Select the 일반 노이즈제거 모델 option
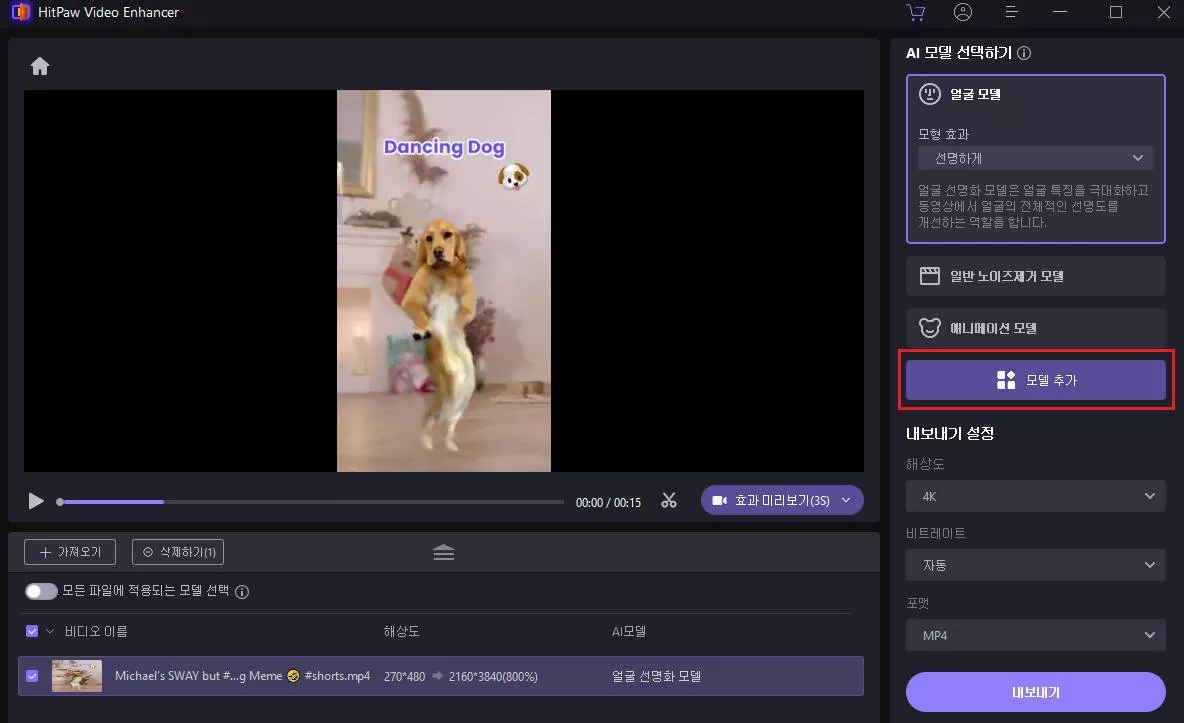Viewport: 1184px width, 723px height. click(x=1035, y=276)
